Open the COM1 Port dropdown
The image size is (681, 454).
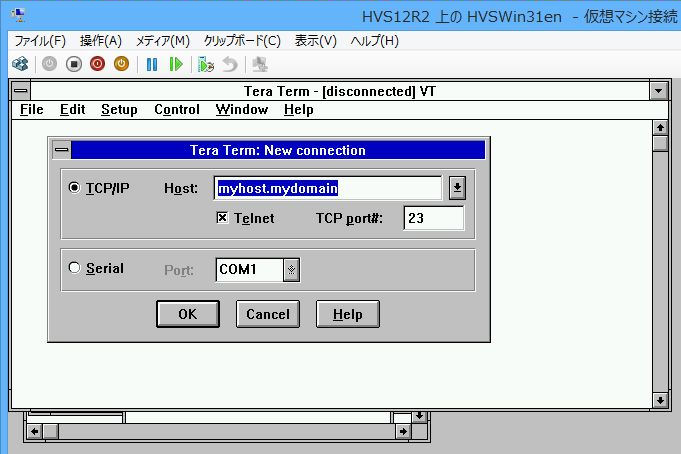(x=290, y=269)
